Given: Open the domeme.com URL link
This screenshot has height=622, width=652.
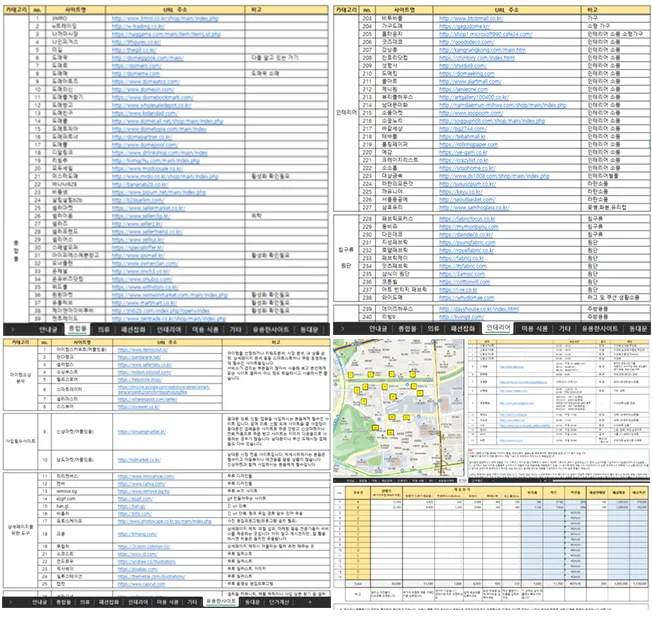Looking at the screenshot, I should coord(133,74).
